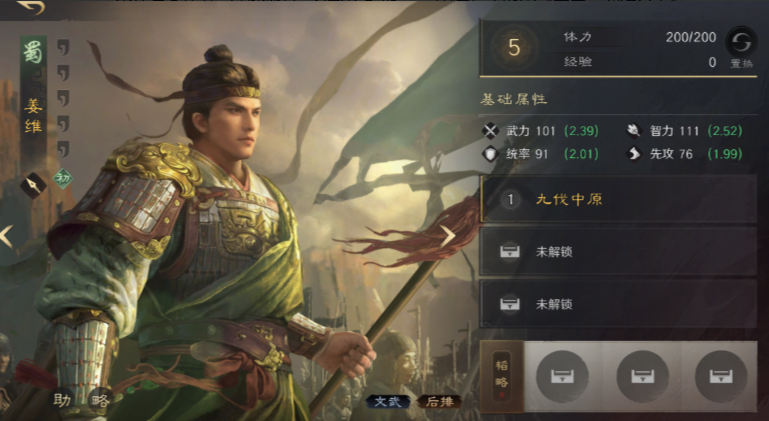Show next general with right chevron
769x421 pixels.
click(448, 236)
